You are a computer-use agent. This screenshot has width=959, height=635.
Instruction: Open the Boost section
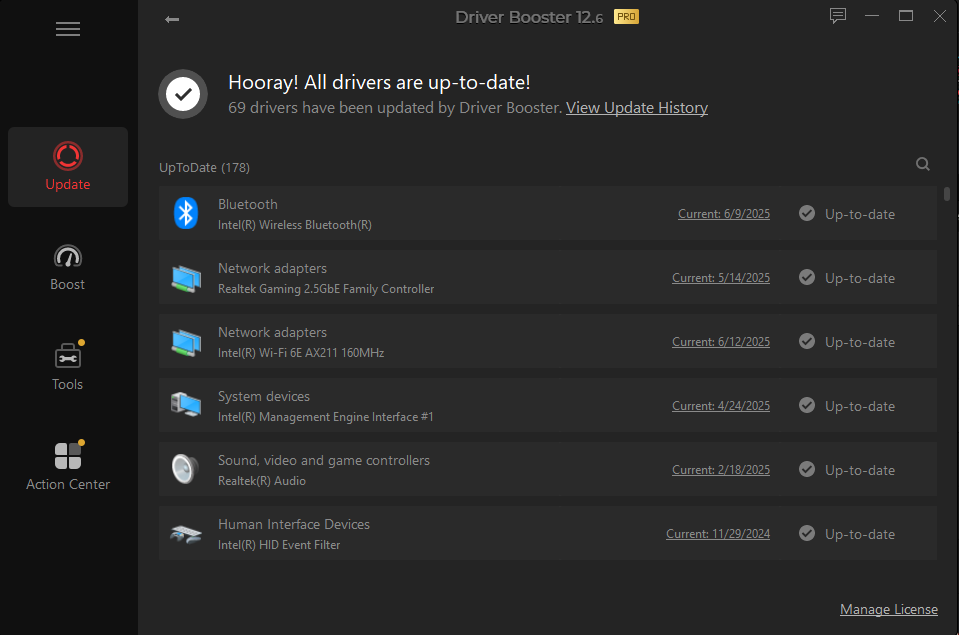(x=67, y=267)
